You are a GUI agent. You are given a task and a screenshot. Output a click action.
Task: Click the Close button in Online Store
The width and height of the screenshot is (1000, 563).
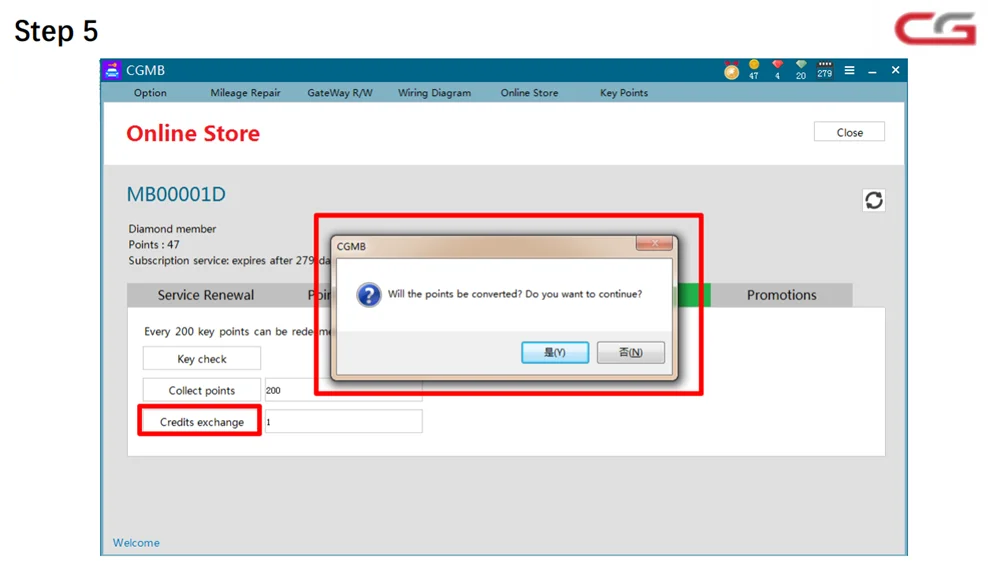[849, 132]
